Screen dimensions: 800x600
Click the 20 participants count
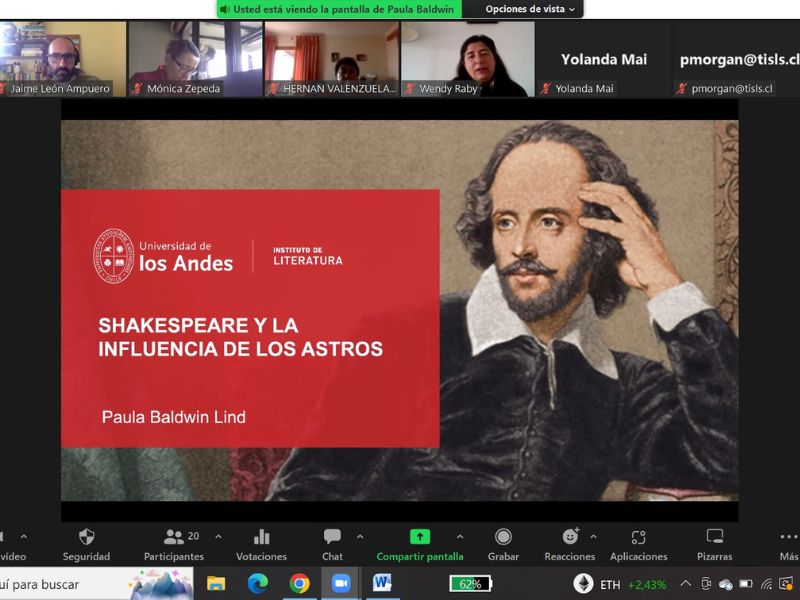pyautogui.click(x=193, y=536)
